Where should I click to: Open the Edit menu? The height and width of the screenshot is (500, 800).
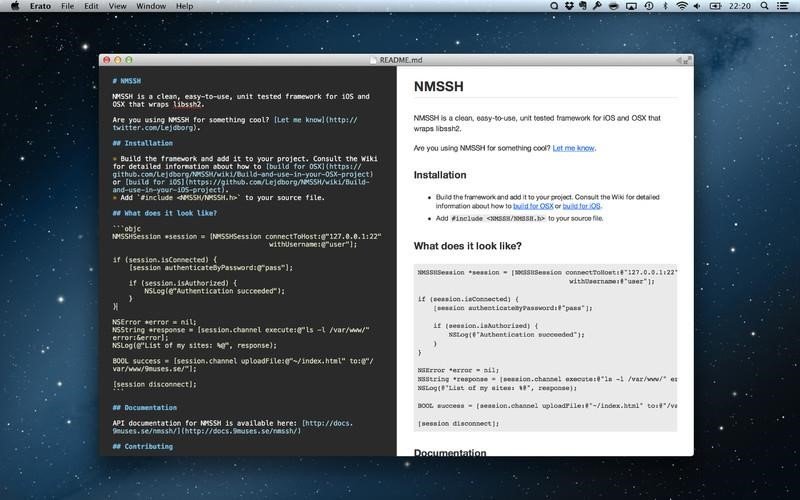tap(91, 6)
